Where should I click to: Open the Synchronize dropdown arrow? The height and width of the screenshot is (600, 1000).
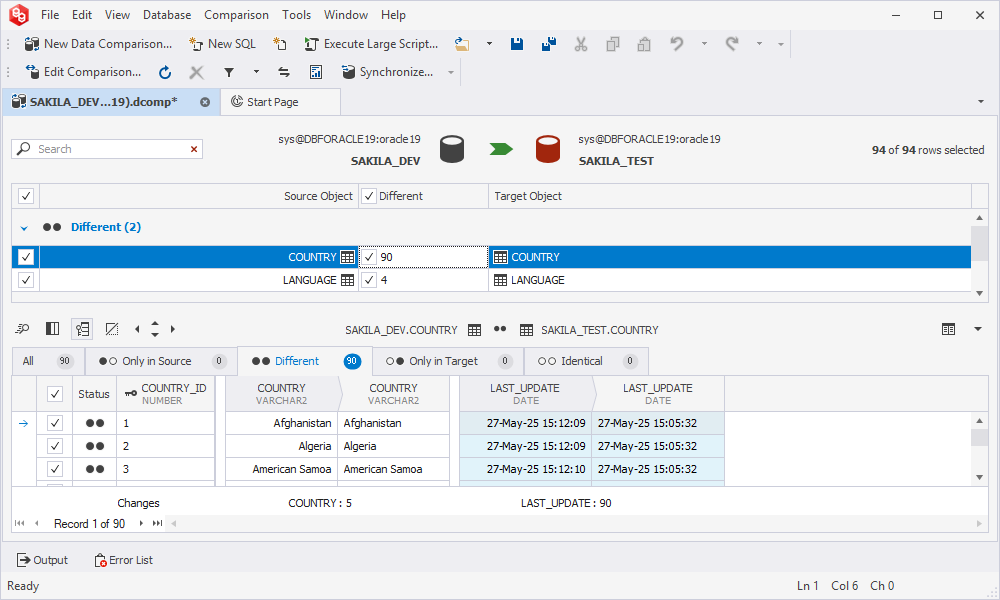[x=451, y=72]
